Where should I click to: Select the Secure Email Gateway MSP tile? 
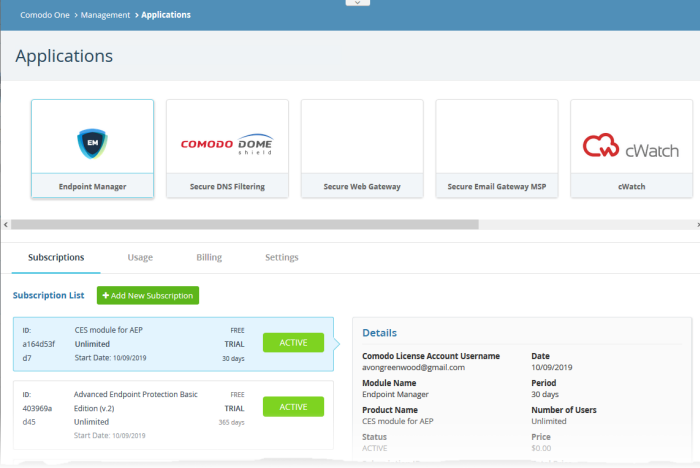click(x=497, y=148)
